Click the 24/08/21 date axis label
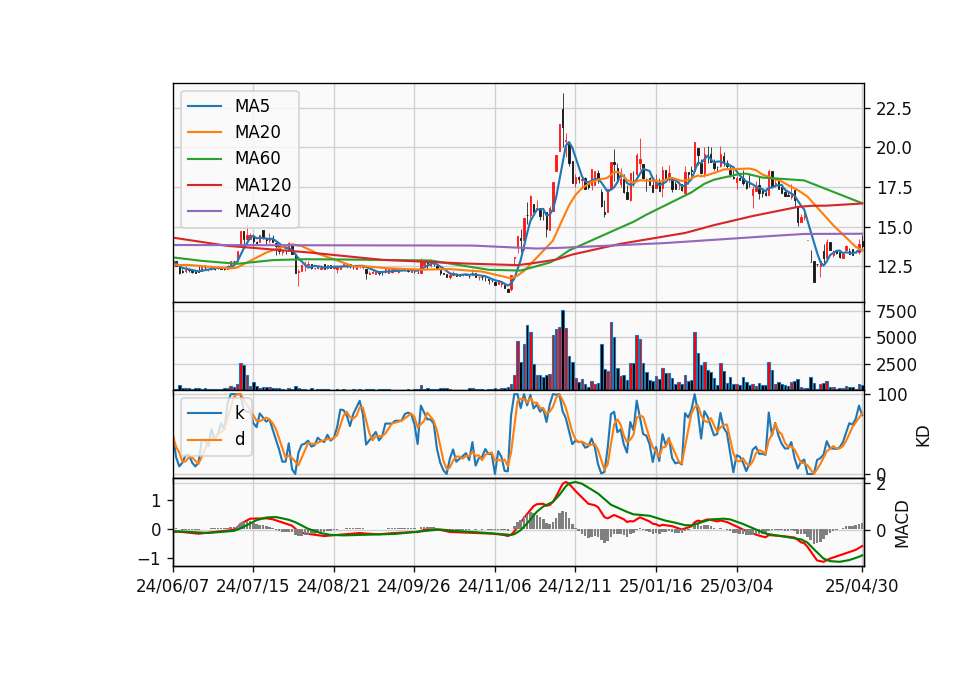The height and width of the screenshot is (690, 960). click(334, 586)
